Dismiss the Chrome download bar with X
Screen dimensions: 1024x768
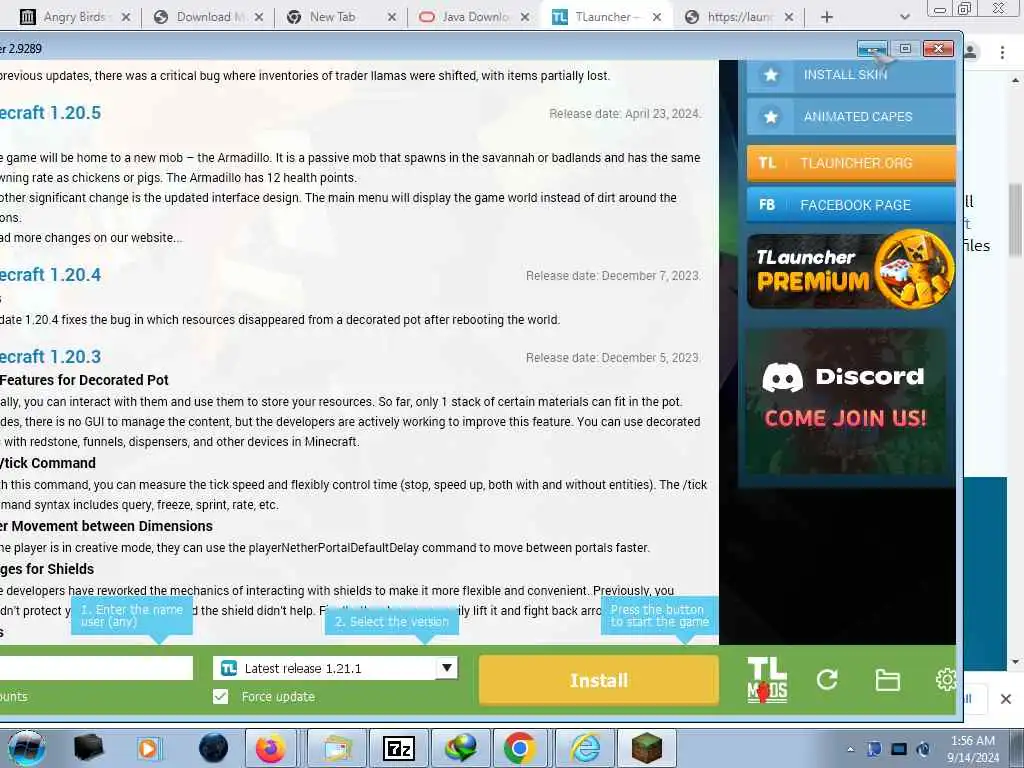pyautogui.click(x=1006, y=699)
